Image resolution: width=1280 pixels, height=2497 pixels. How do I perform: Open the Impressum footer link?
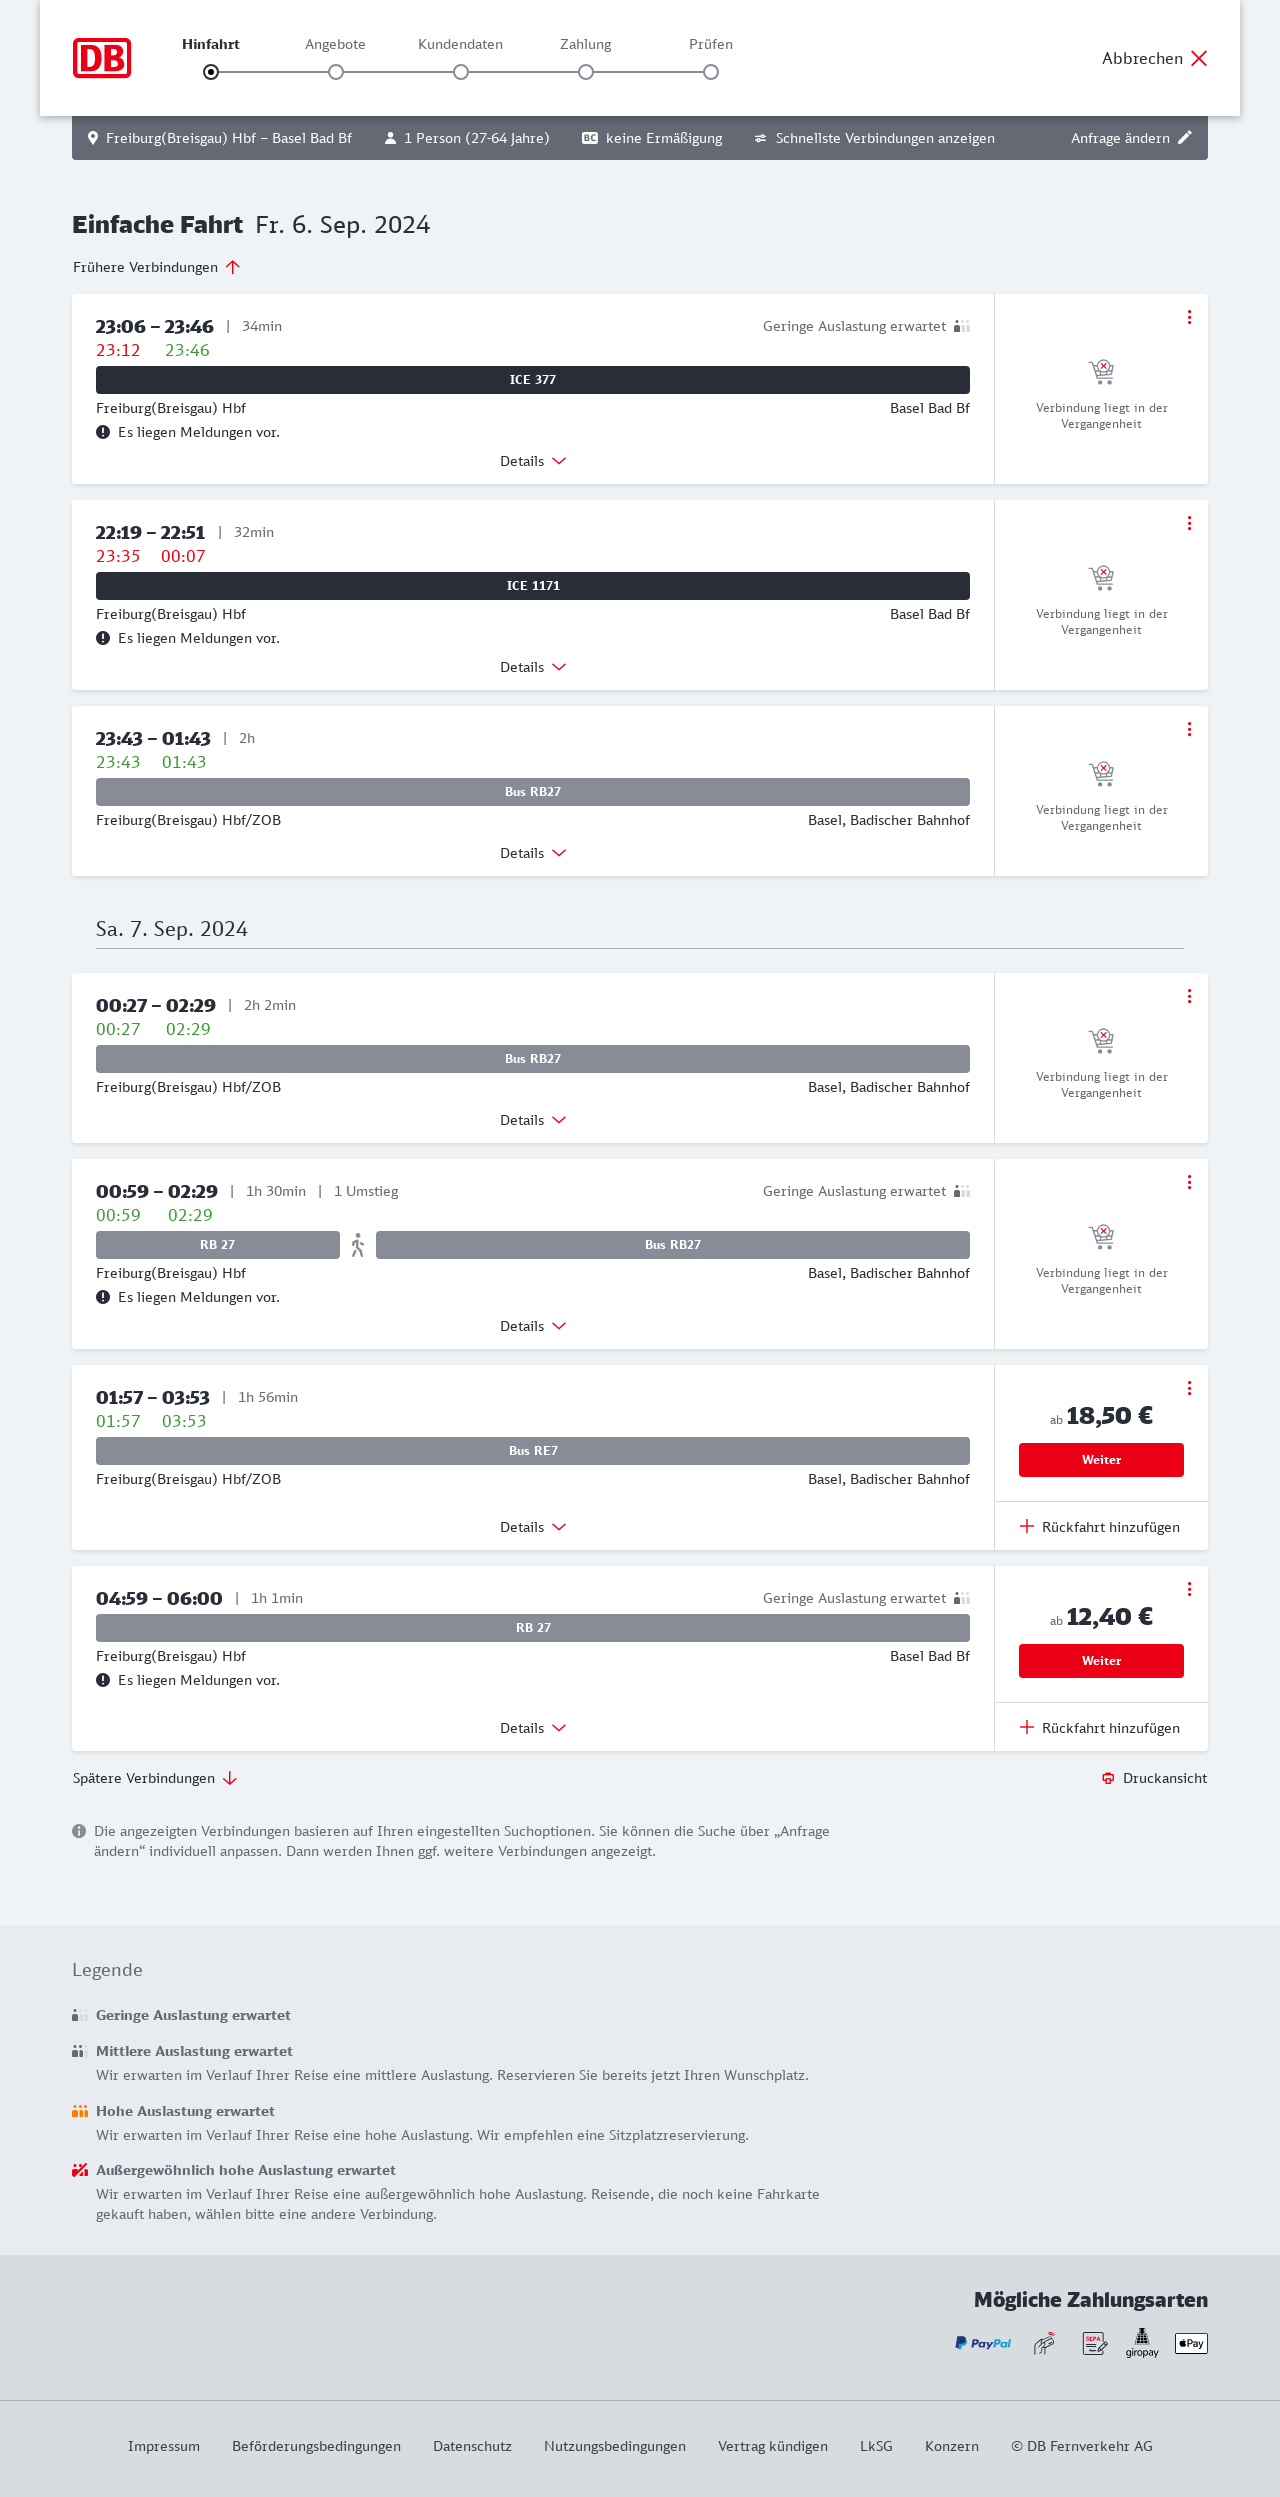[164, 2446]
